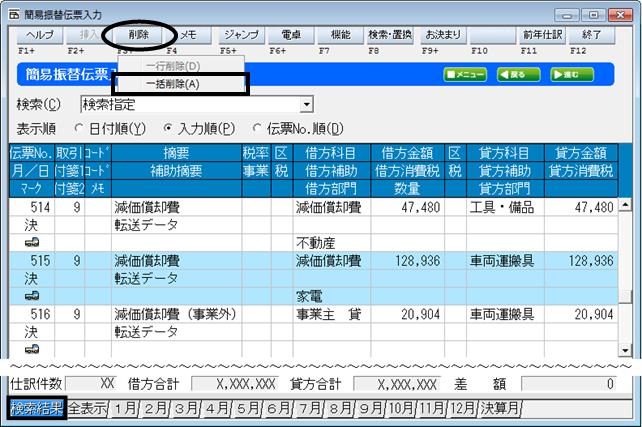Click the green 進む forward button
Image resolution: width=642 pixels, height=427 pixels.
[x=572, y=75]
